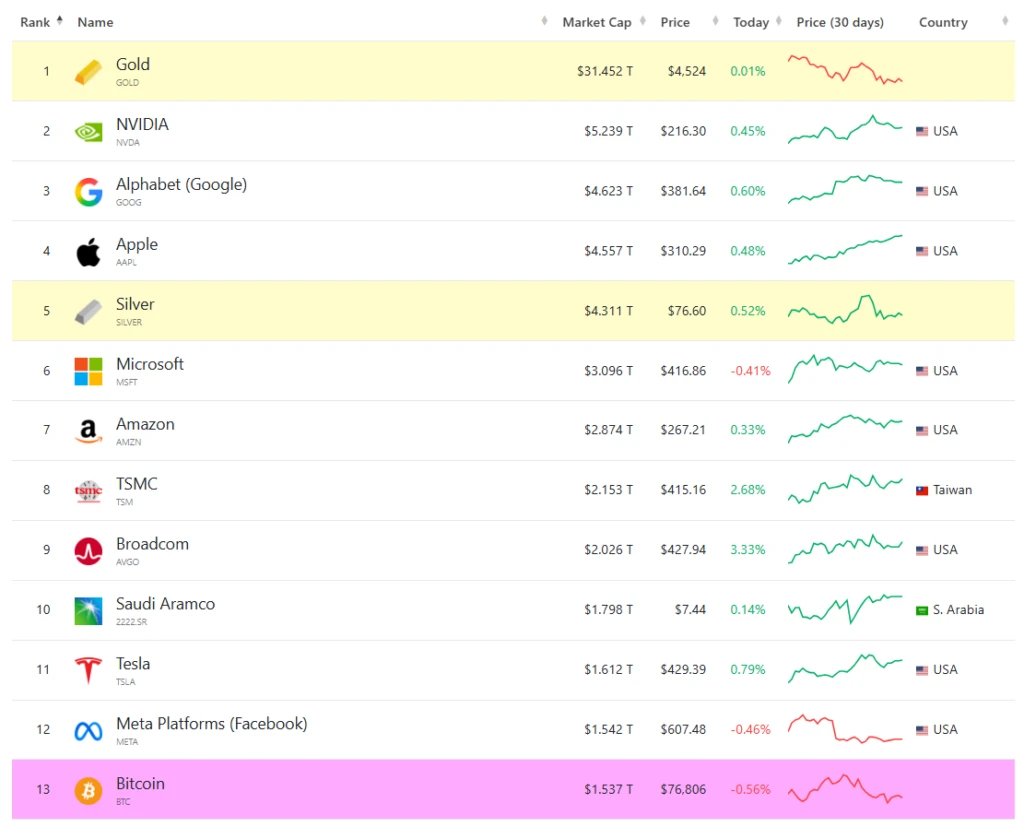Click the S. Arabia country label
1024x827 pixels.
pos(958,610)
